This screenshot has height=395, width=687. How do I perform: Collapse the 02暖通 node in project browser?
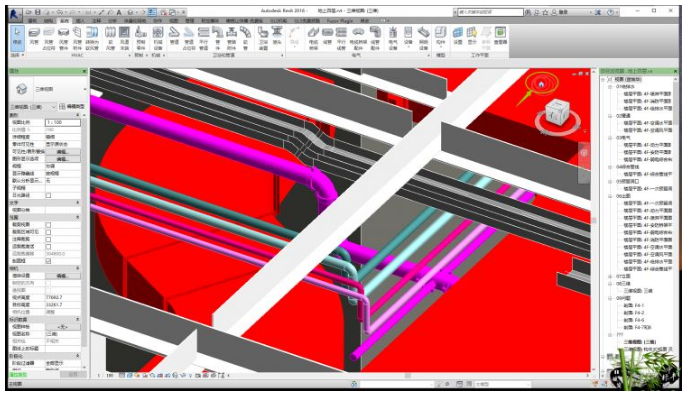(x=609, y=116)
